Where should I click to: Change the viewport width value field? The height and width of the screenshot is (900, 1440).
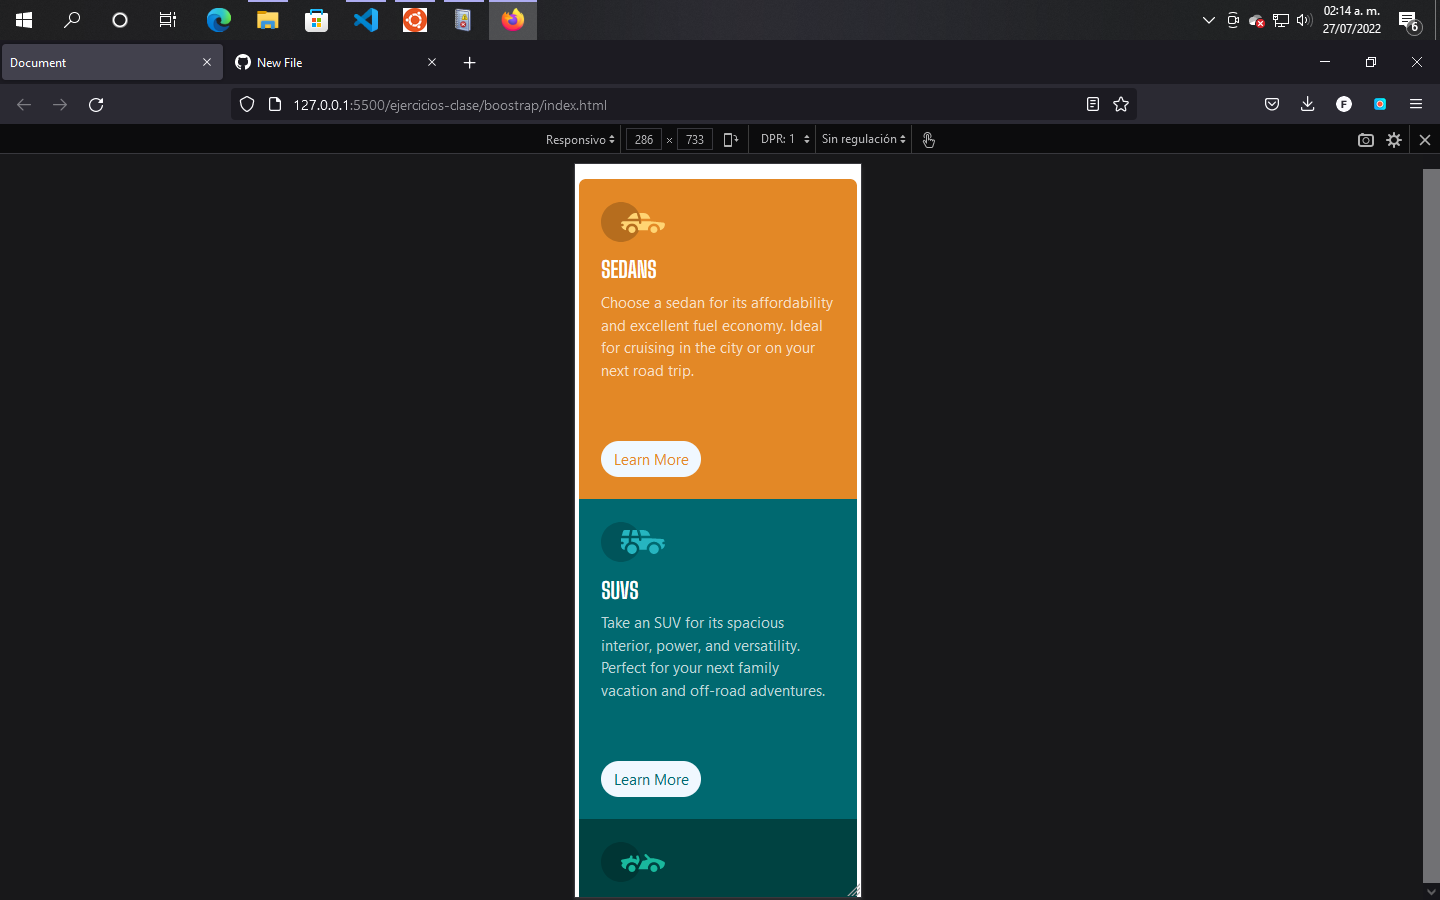[x=643, y=139]
